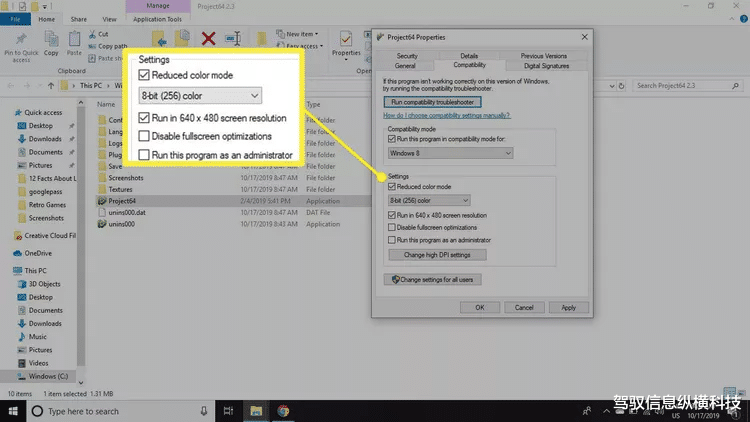Switch to the Share ribbon tab
This screenshot has width=750, height=422.
coord(78,19)
